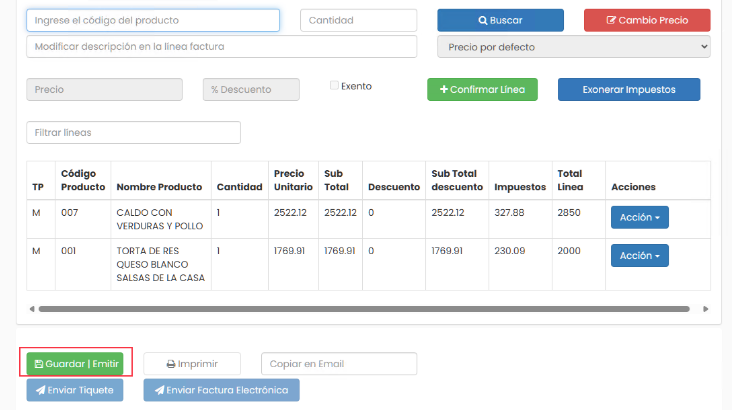Screen dimensions: 732x410
Task: Click the Enviar Factura Electrónica button
Action: click(221, 390)
